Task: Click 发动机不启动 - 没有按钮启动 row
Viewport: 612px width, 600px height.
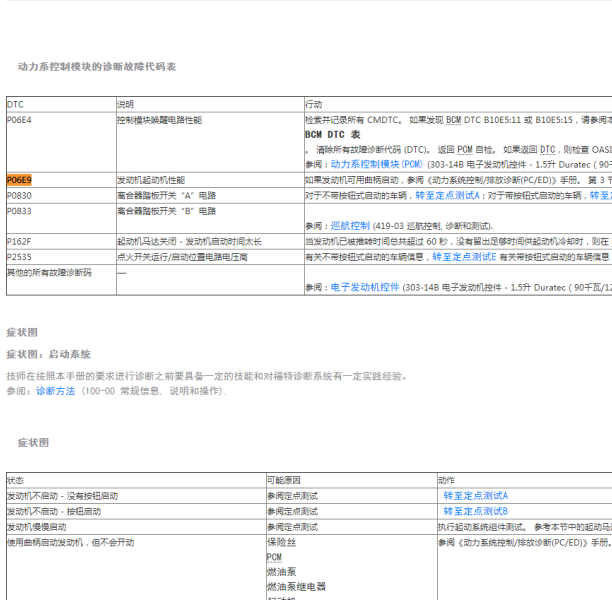Action: 62,496
